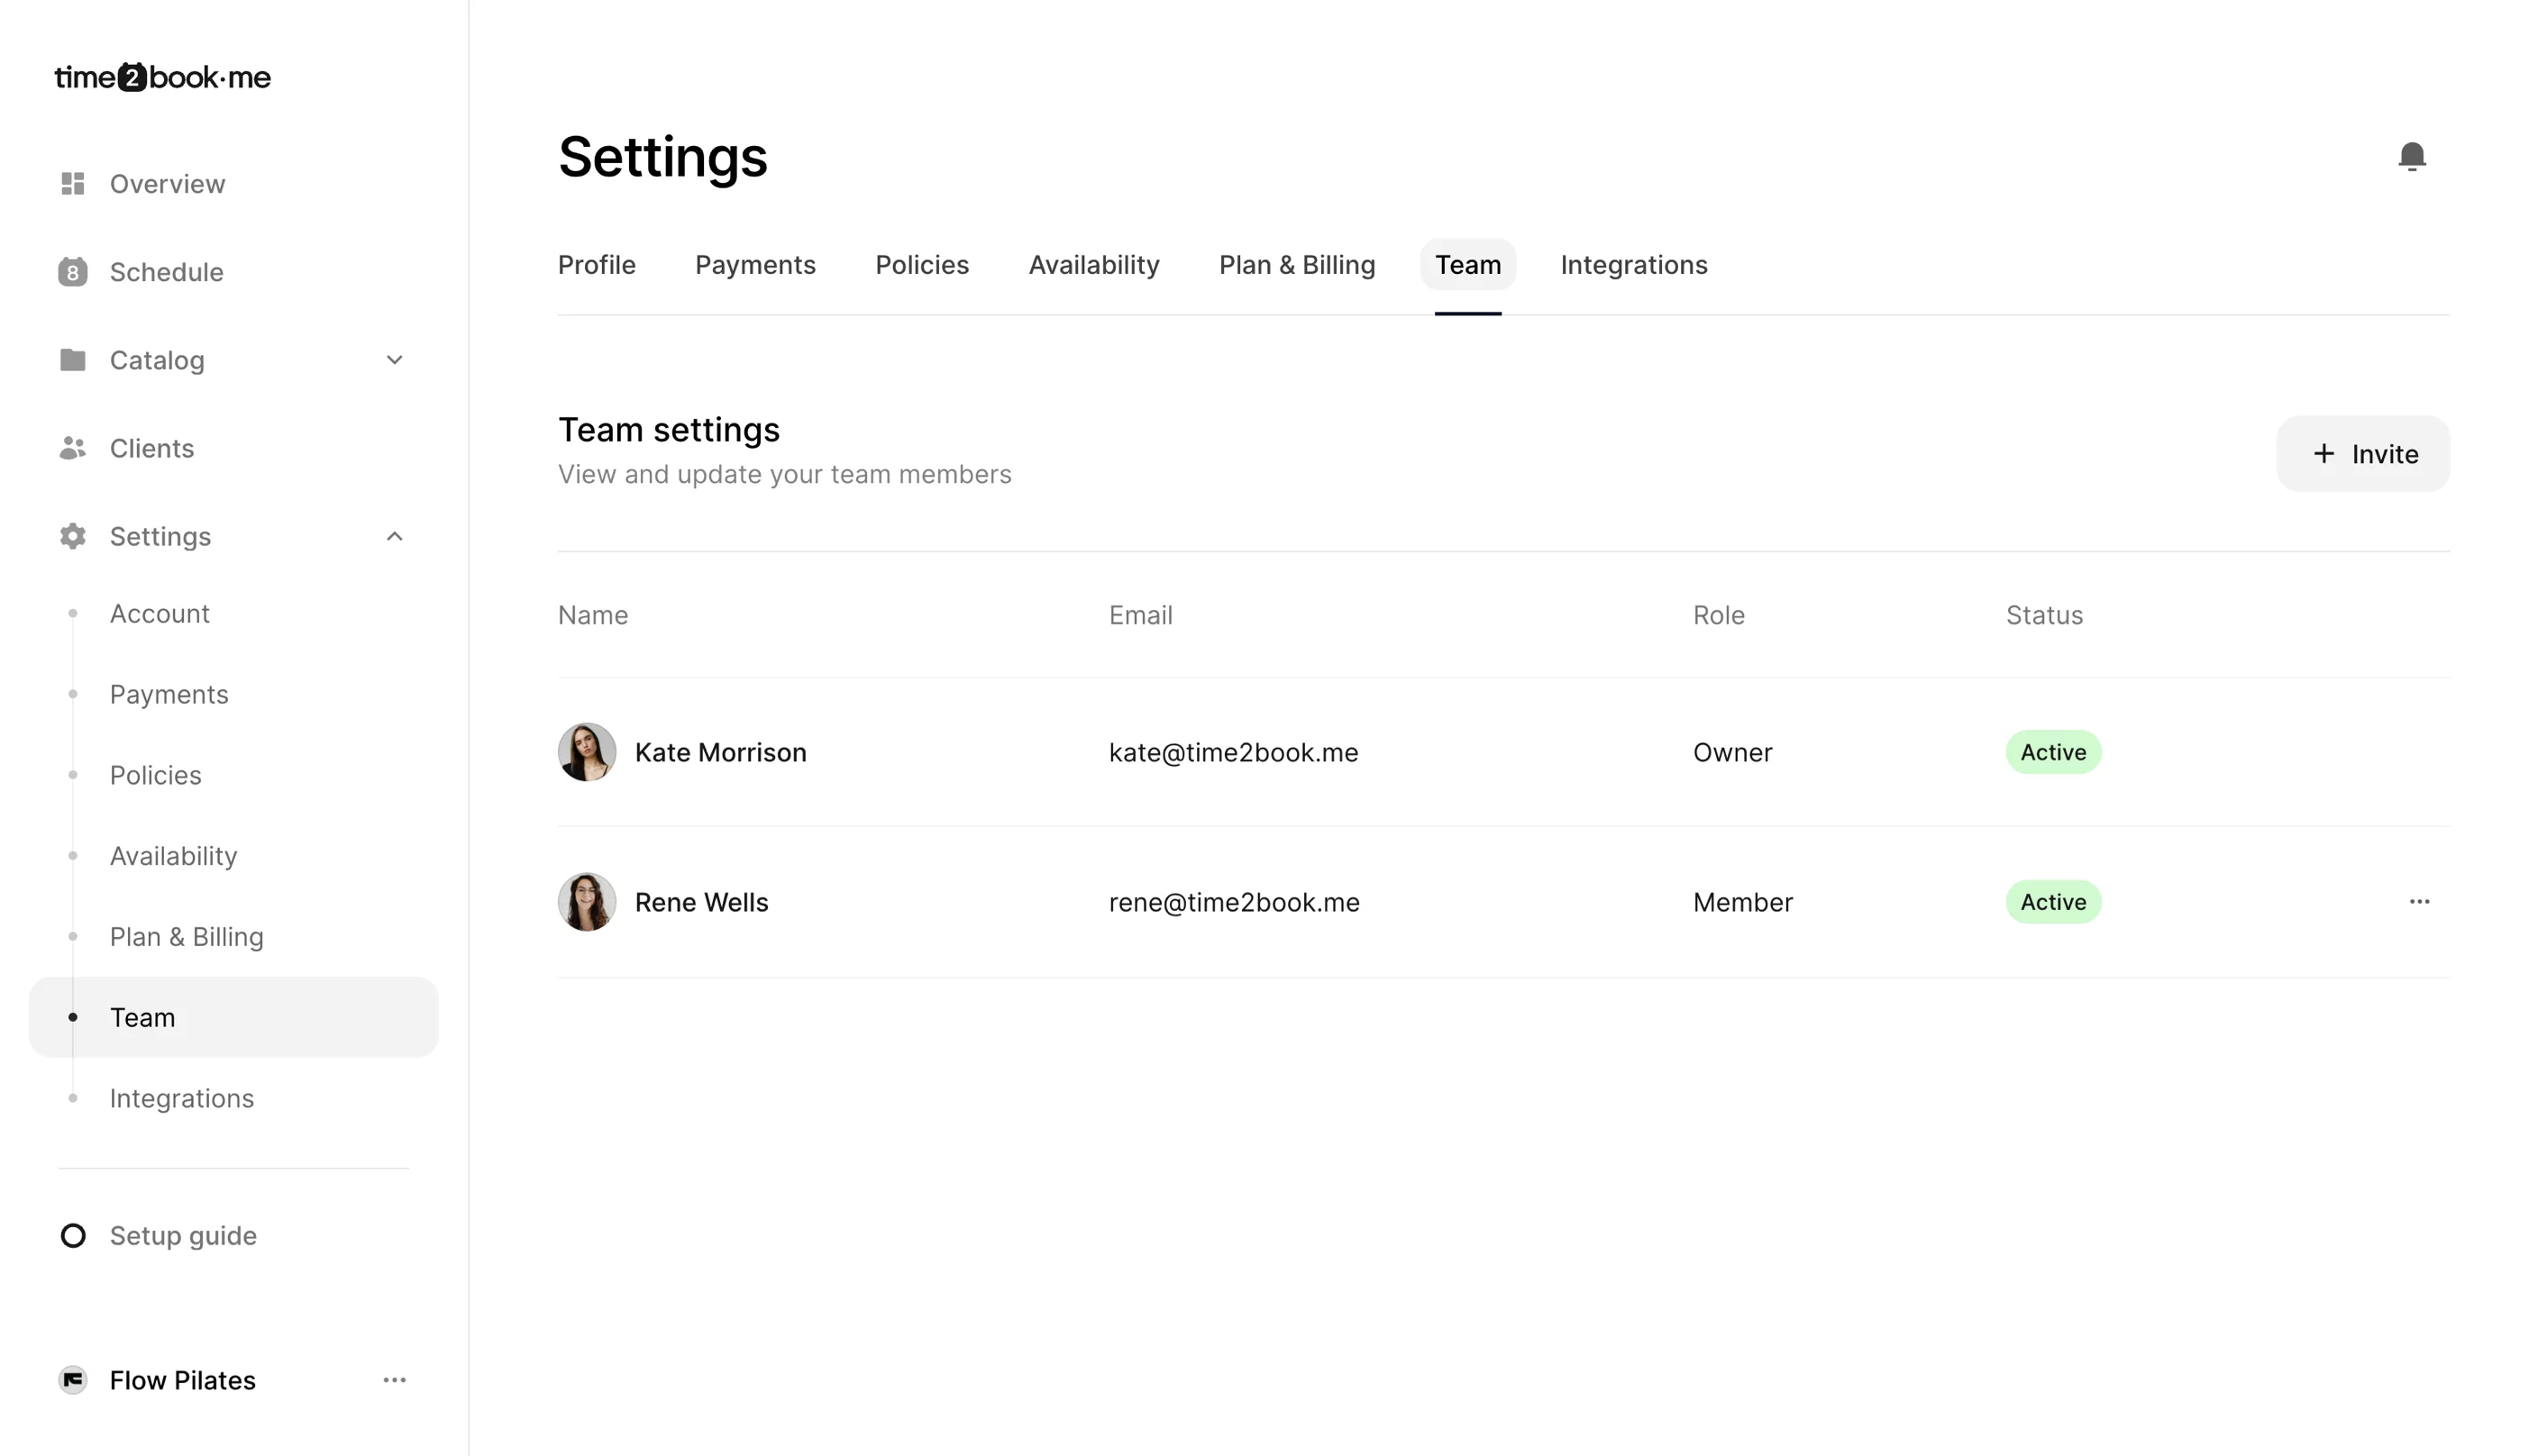Click Kate Morrison's avatar photo
The width and height of the screenshot is (2538, 1456).
point(587,752)
